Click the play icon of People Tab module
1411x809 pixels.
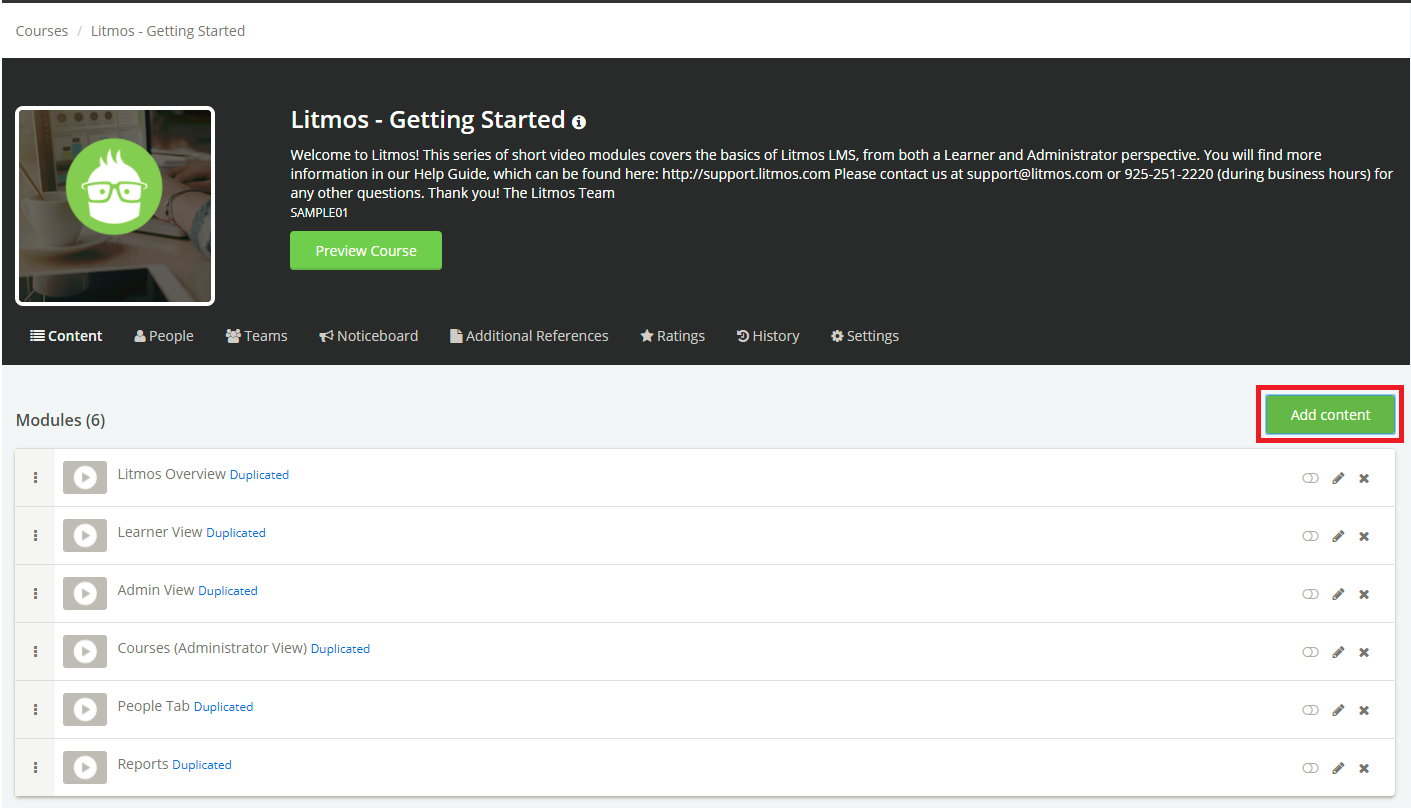(85, 710)
